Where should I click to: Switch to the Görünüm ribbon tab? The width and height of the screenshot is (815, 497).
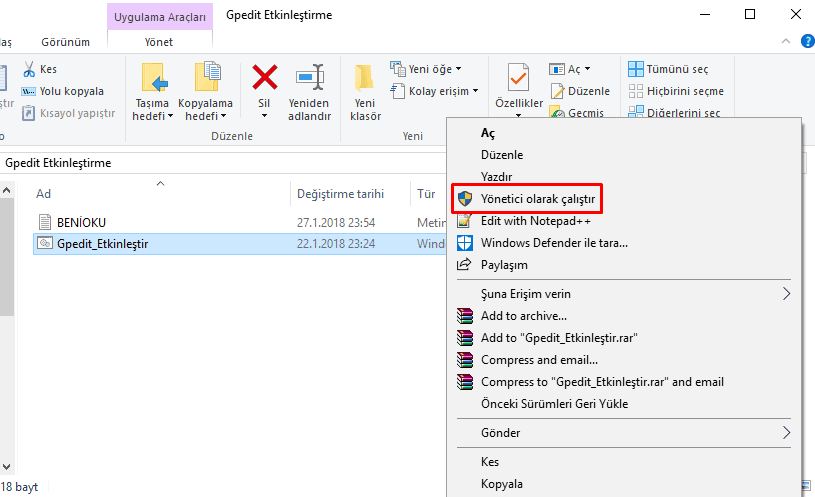(65, 43)
